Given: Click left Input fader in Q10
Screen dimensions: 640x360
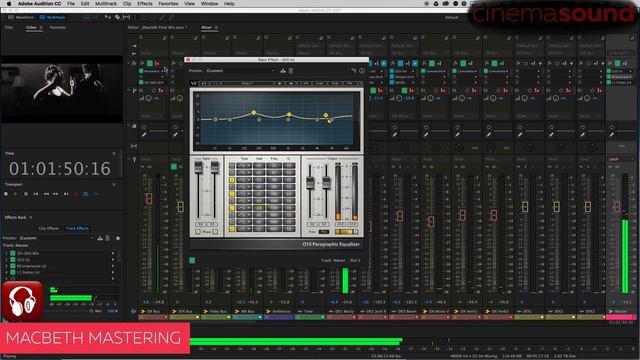Looking at the screenshot, I should pyautogui.click(x=198, y=167).
